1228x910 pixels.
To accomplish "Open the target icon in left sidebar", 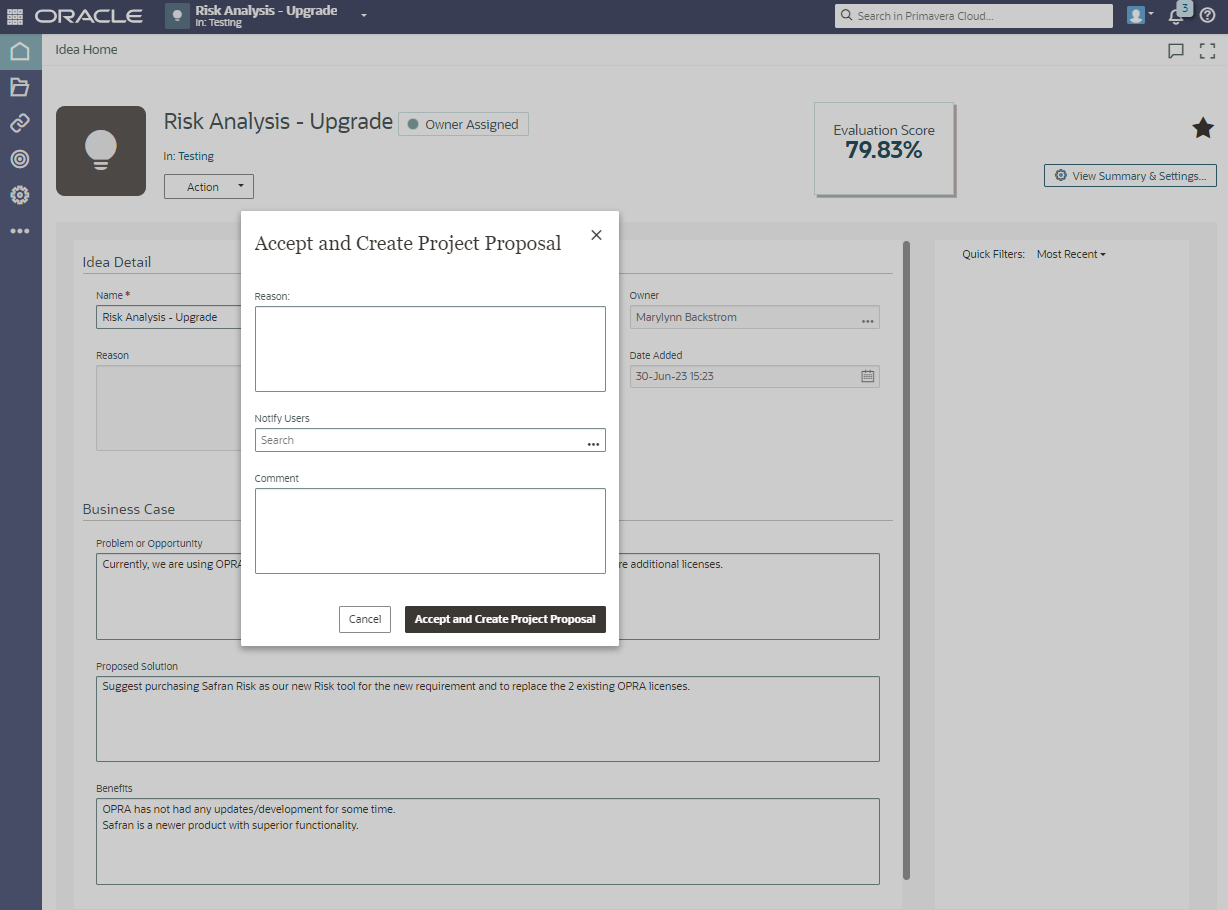I will coord(20,159).
